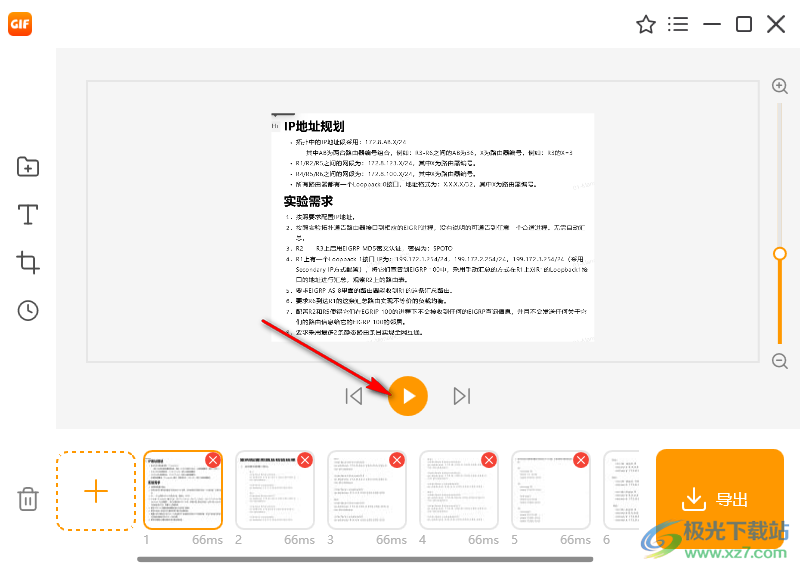800x569 pixels.
Task: Click the add folder icon in sidebar
Action: click(28, 167)
